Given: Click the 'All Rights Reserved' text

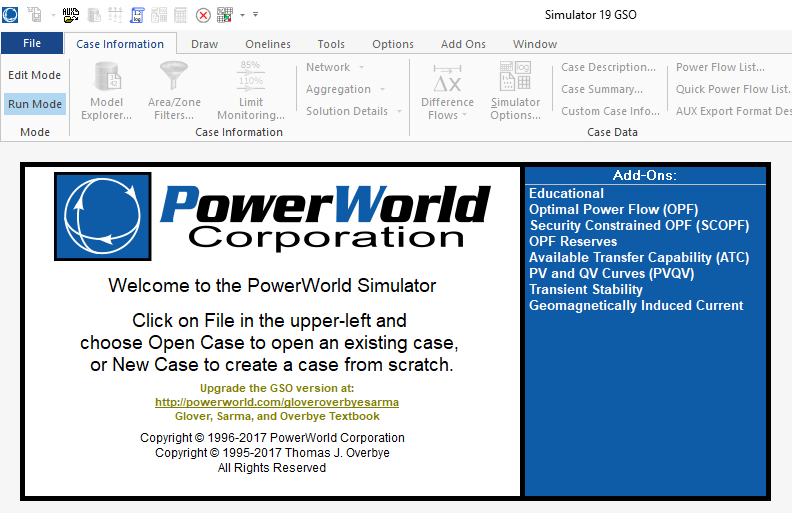Looking at the screenshot, I should [x=272, y=468].
